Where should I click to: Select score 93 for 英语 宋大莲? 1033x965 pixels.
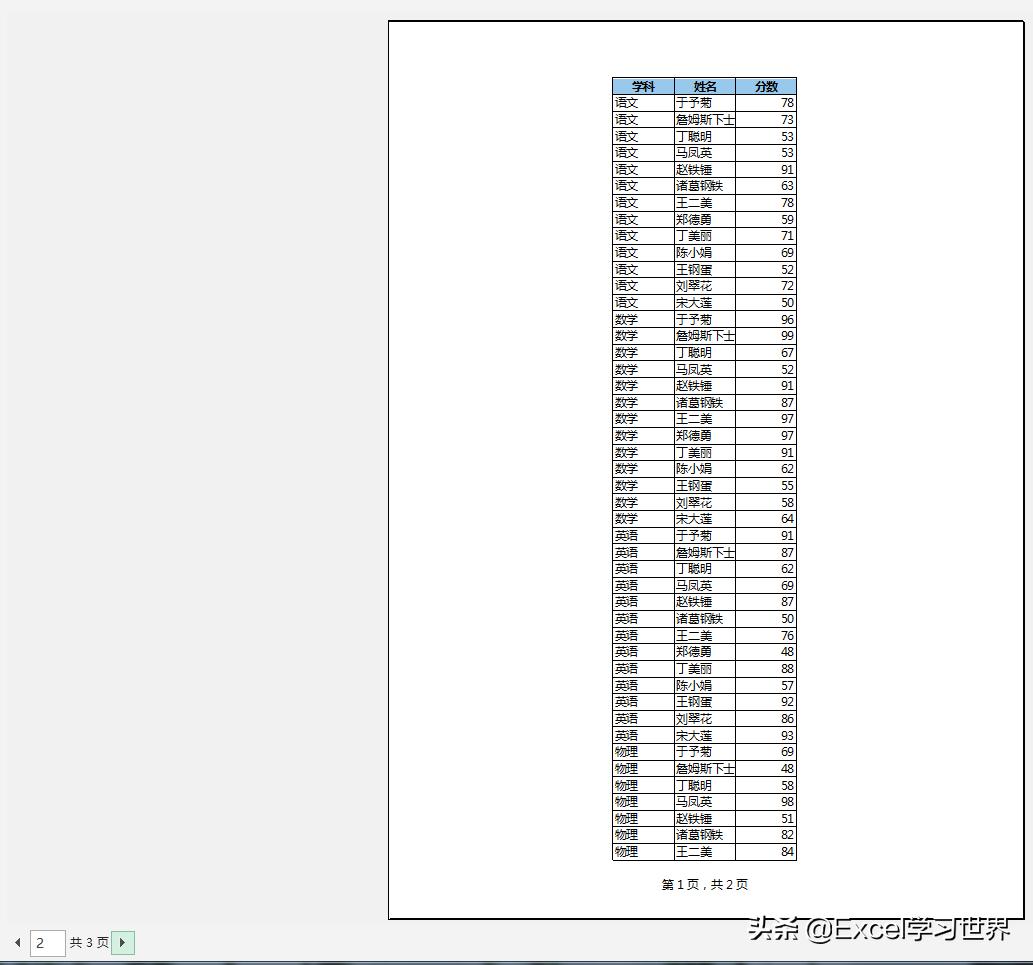pos(766,736)
